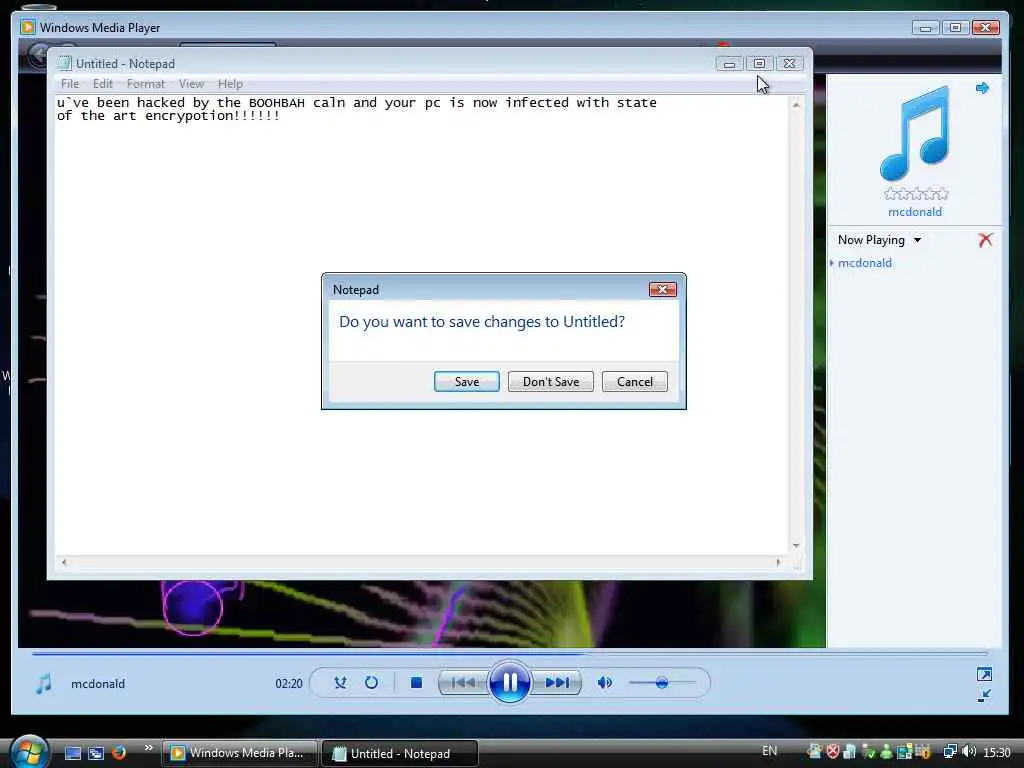The image size is (1024, 768).
Task: Switch to Windows Media Player taskbar button
Action: click(239, 753)
